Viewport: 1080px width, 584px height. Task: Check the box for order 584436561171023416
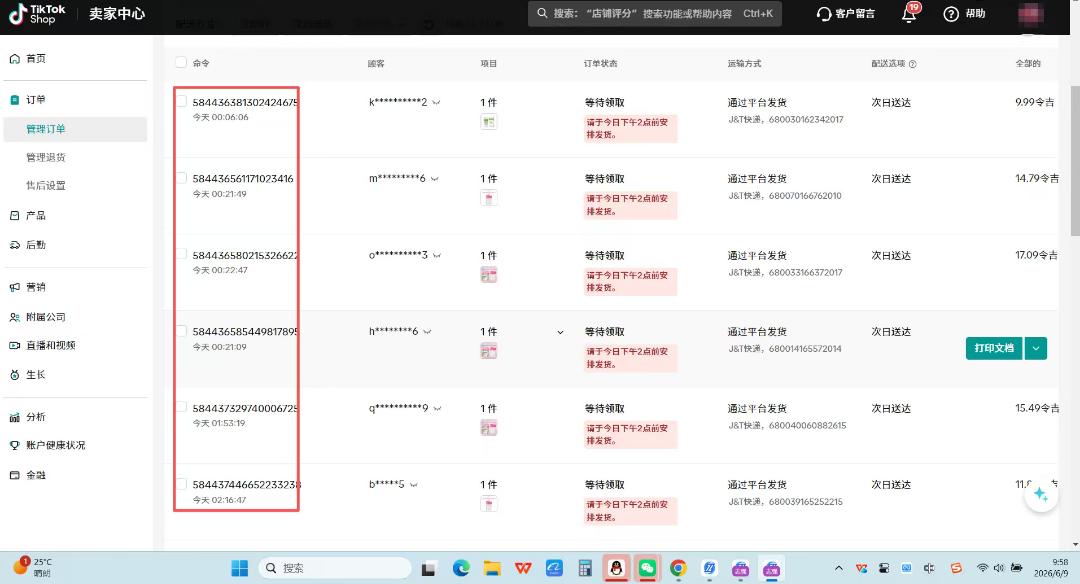[x=181, y=178]
